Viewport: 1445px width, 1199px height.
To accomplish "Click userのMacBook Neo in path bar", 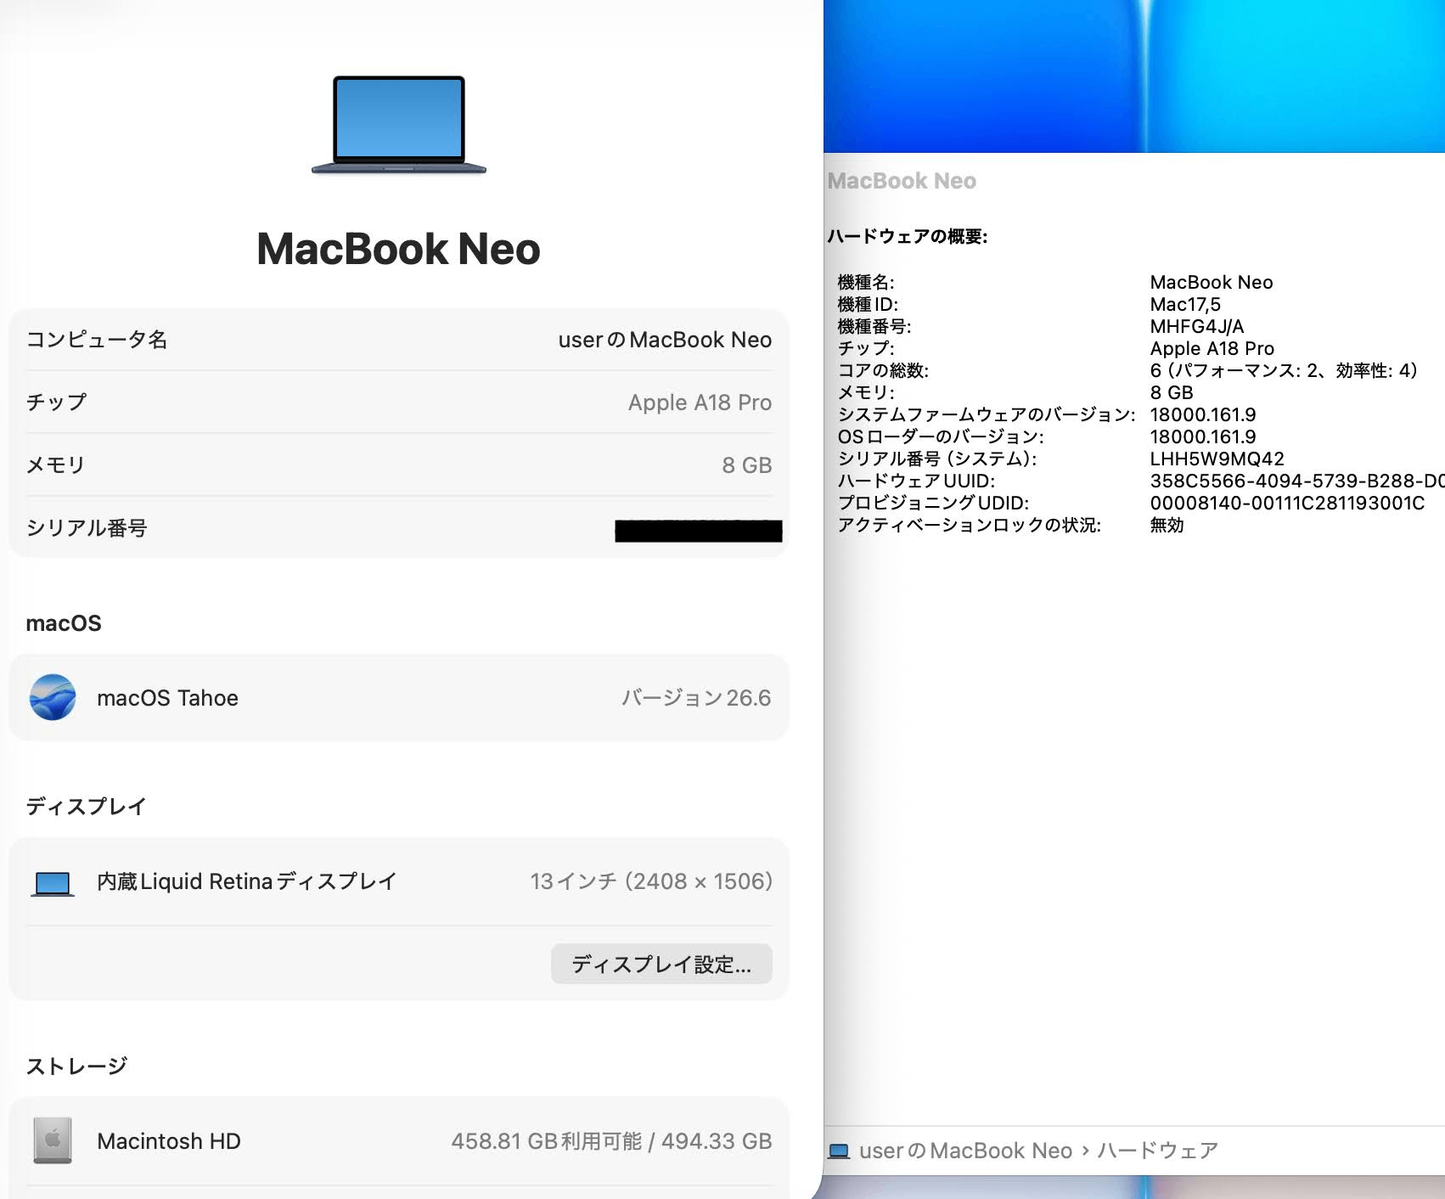I will pos(966,1151).
